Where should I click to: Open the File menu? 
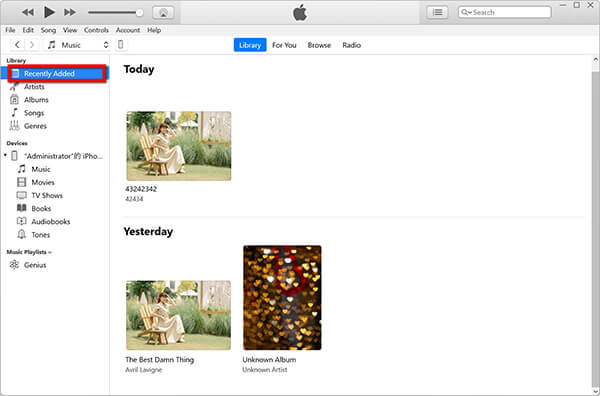tap(10, 30)
